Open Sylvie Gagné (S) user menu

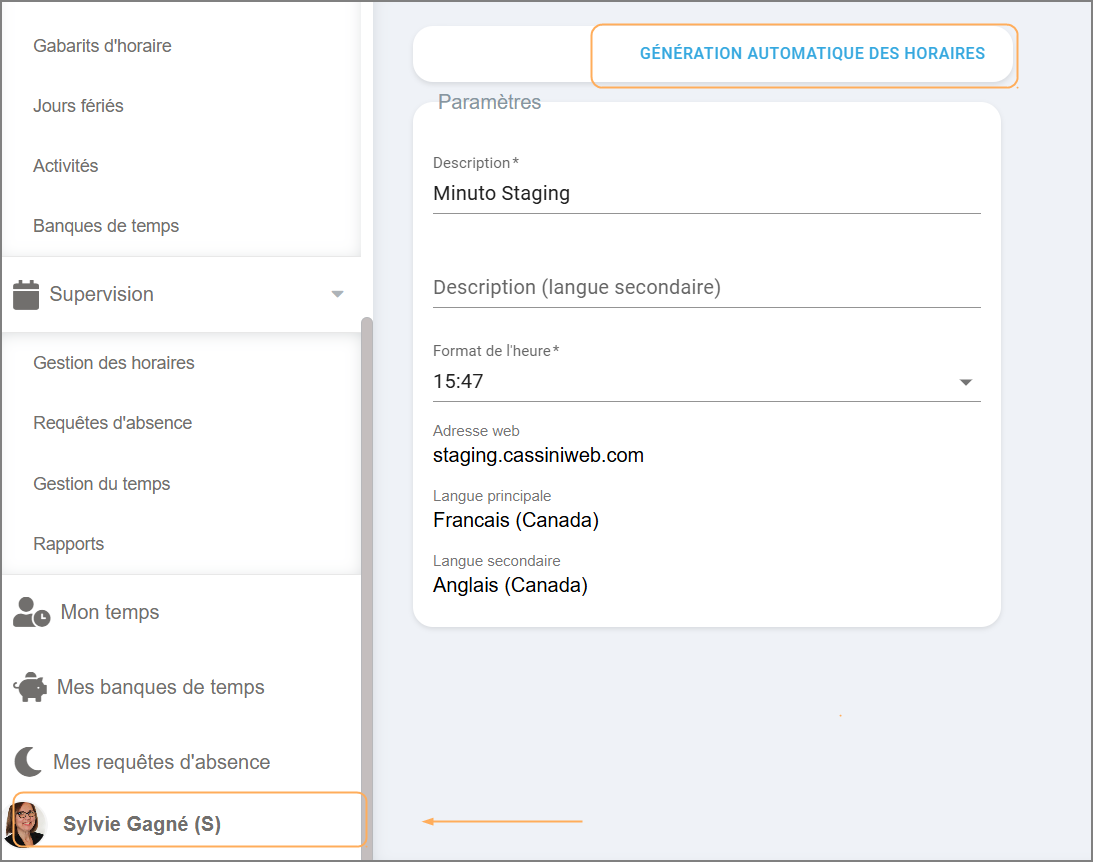pos(142,824)
